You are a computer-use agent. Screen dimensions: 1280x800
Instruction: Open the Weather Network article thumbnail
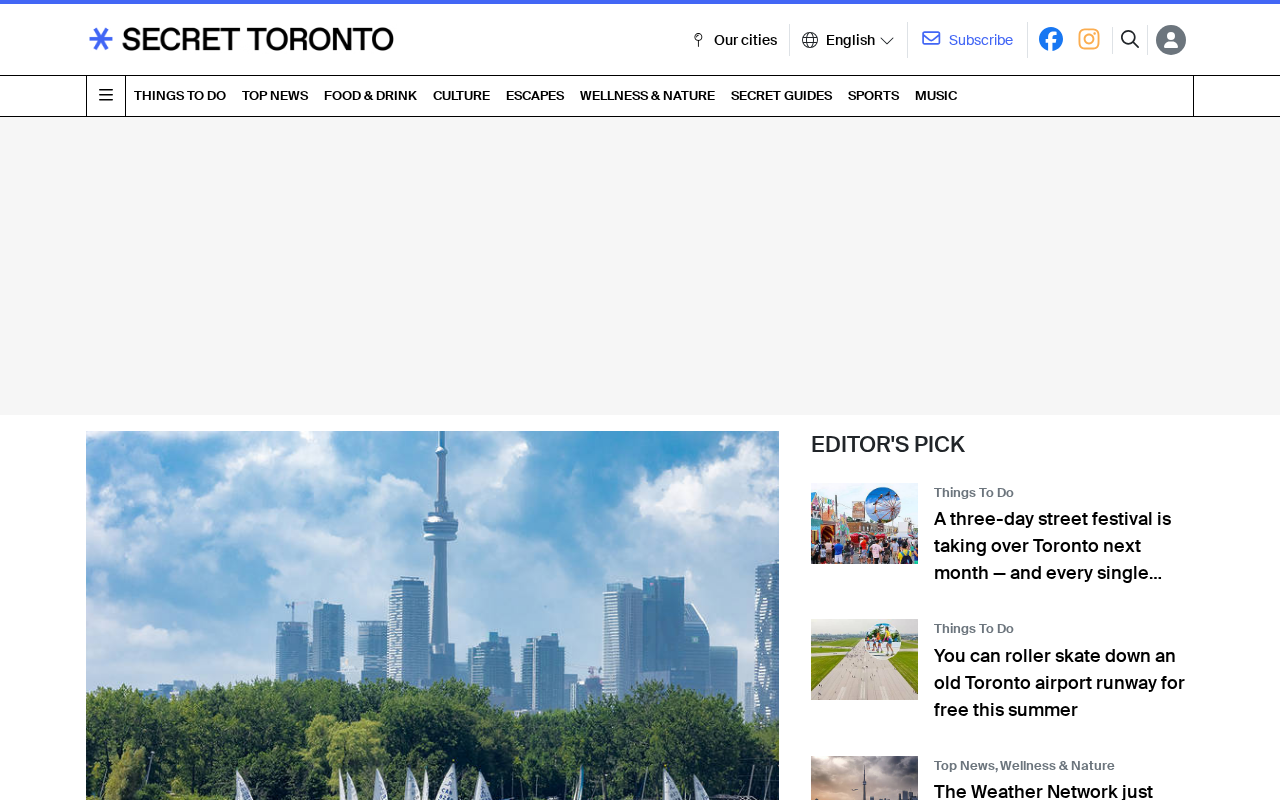click(x=864, y=778)
